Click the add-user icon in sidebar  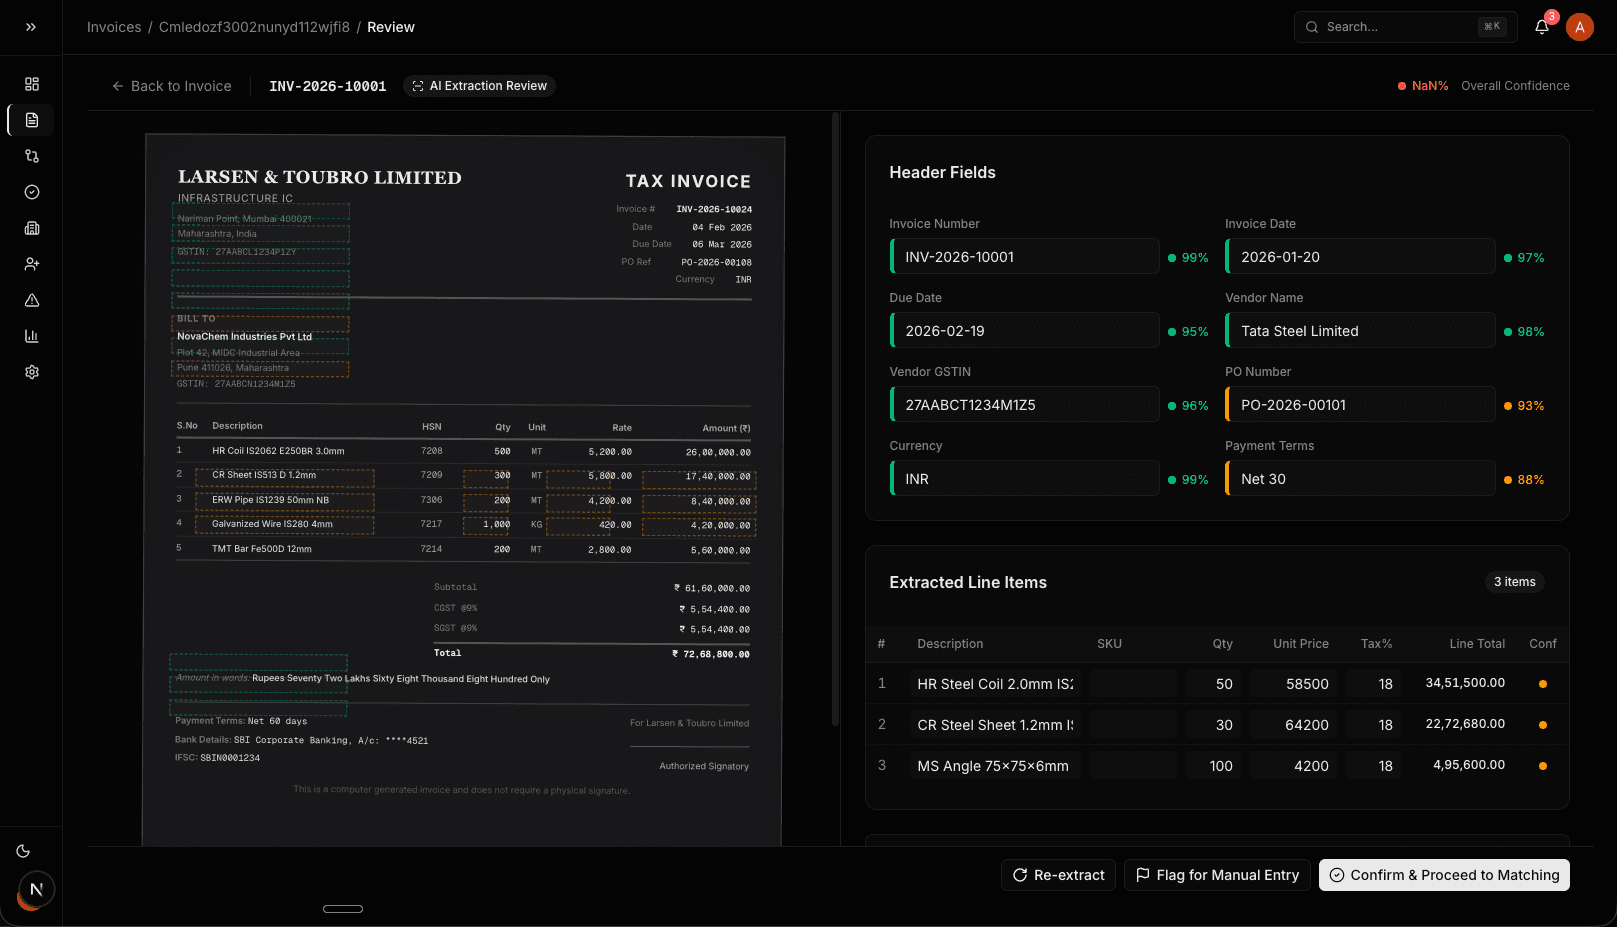(31, 264)
